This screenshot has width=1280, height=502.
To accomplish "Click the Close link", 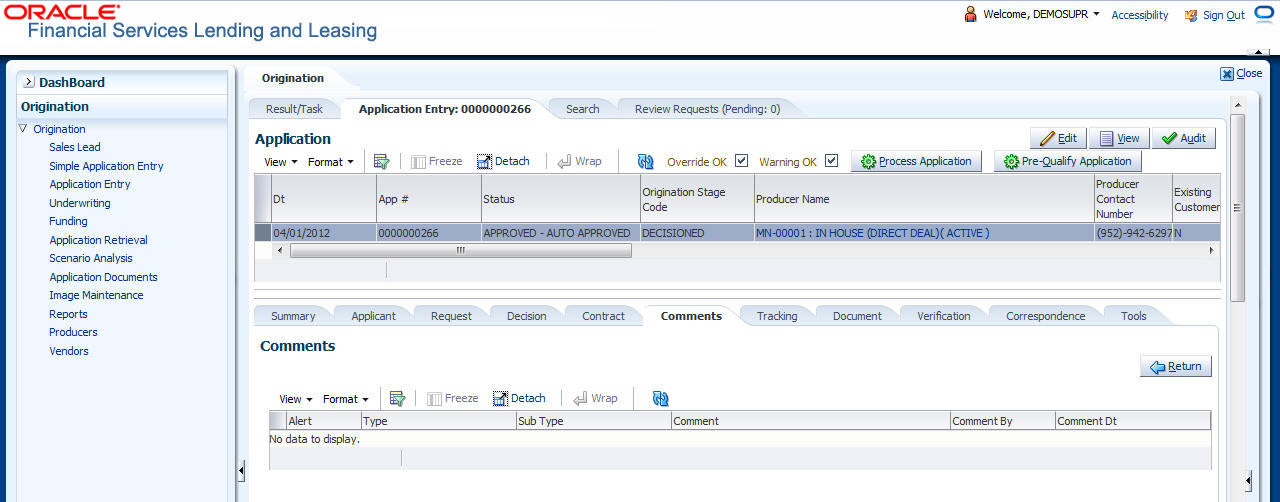I will (1249, 73).
